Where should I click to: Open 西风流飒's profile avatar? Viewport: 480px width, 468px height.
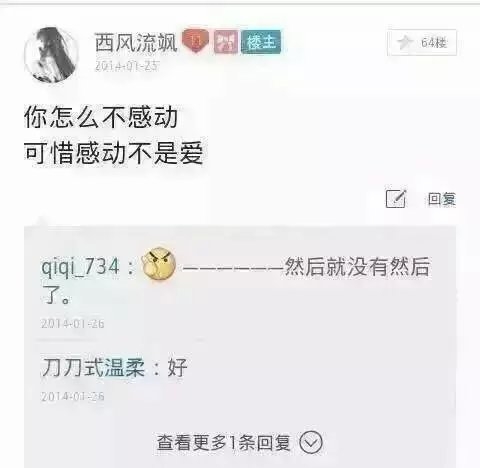coord(51,55)
